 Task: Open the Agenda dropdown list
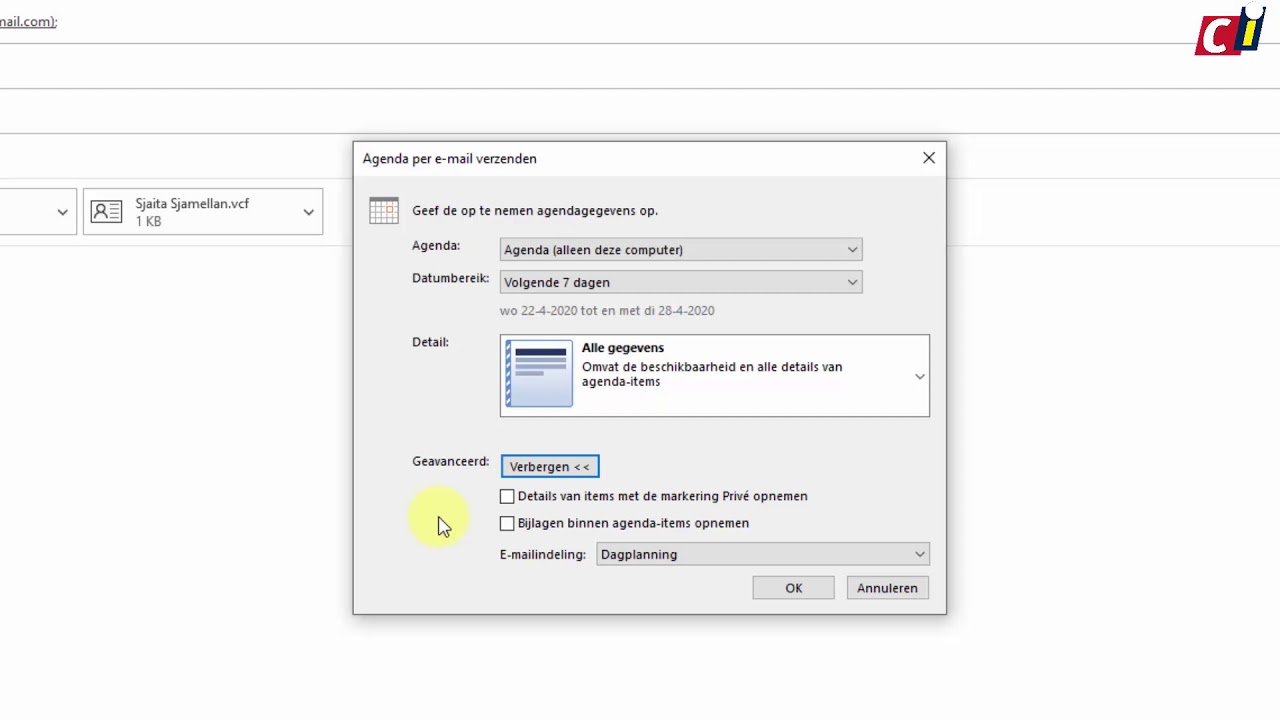[x=681, y=250]
